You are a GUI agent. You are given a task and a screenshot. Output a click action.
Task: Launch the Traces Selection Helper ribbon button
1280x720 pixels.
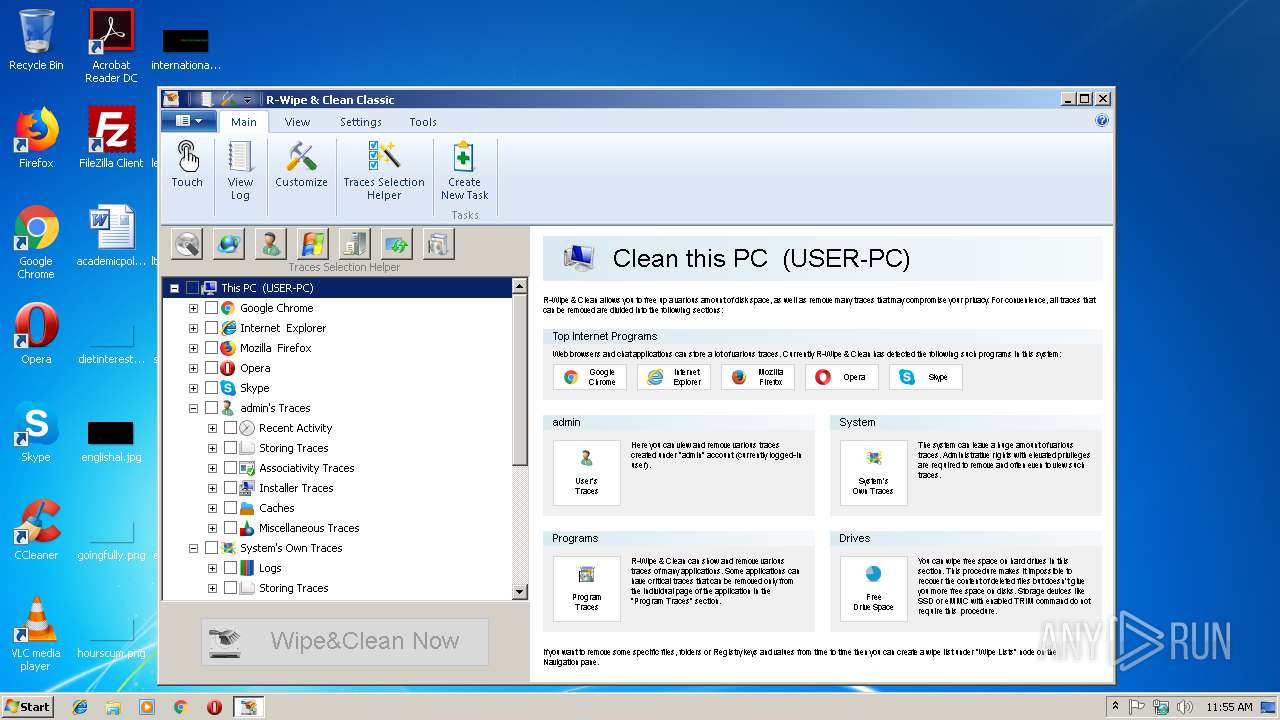click(384, 170)
